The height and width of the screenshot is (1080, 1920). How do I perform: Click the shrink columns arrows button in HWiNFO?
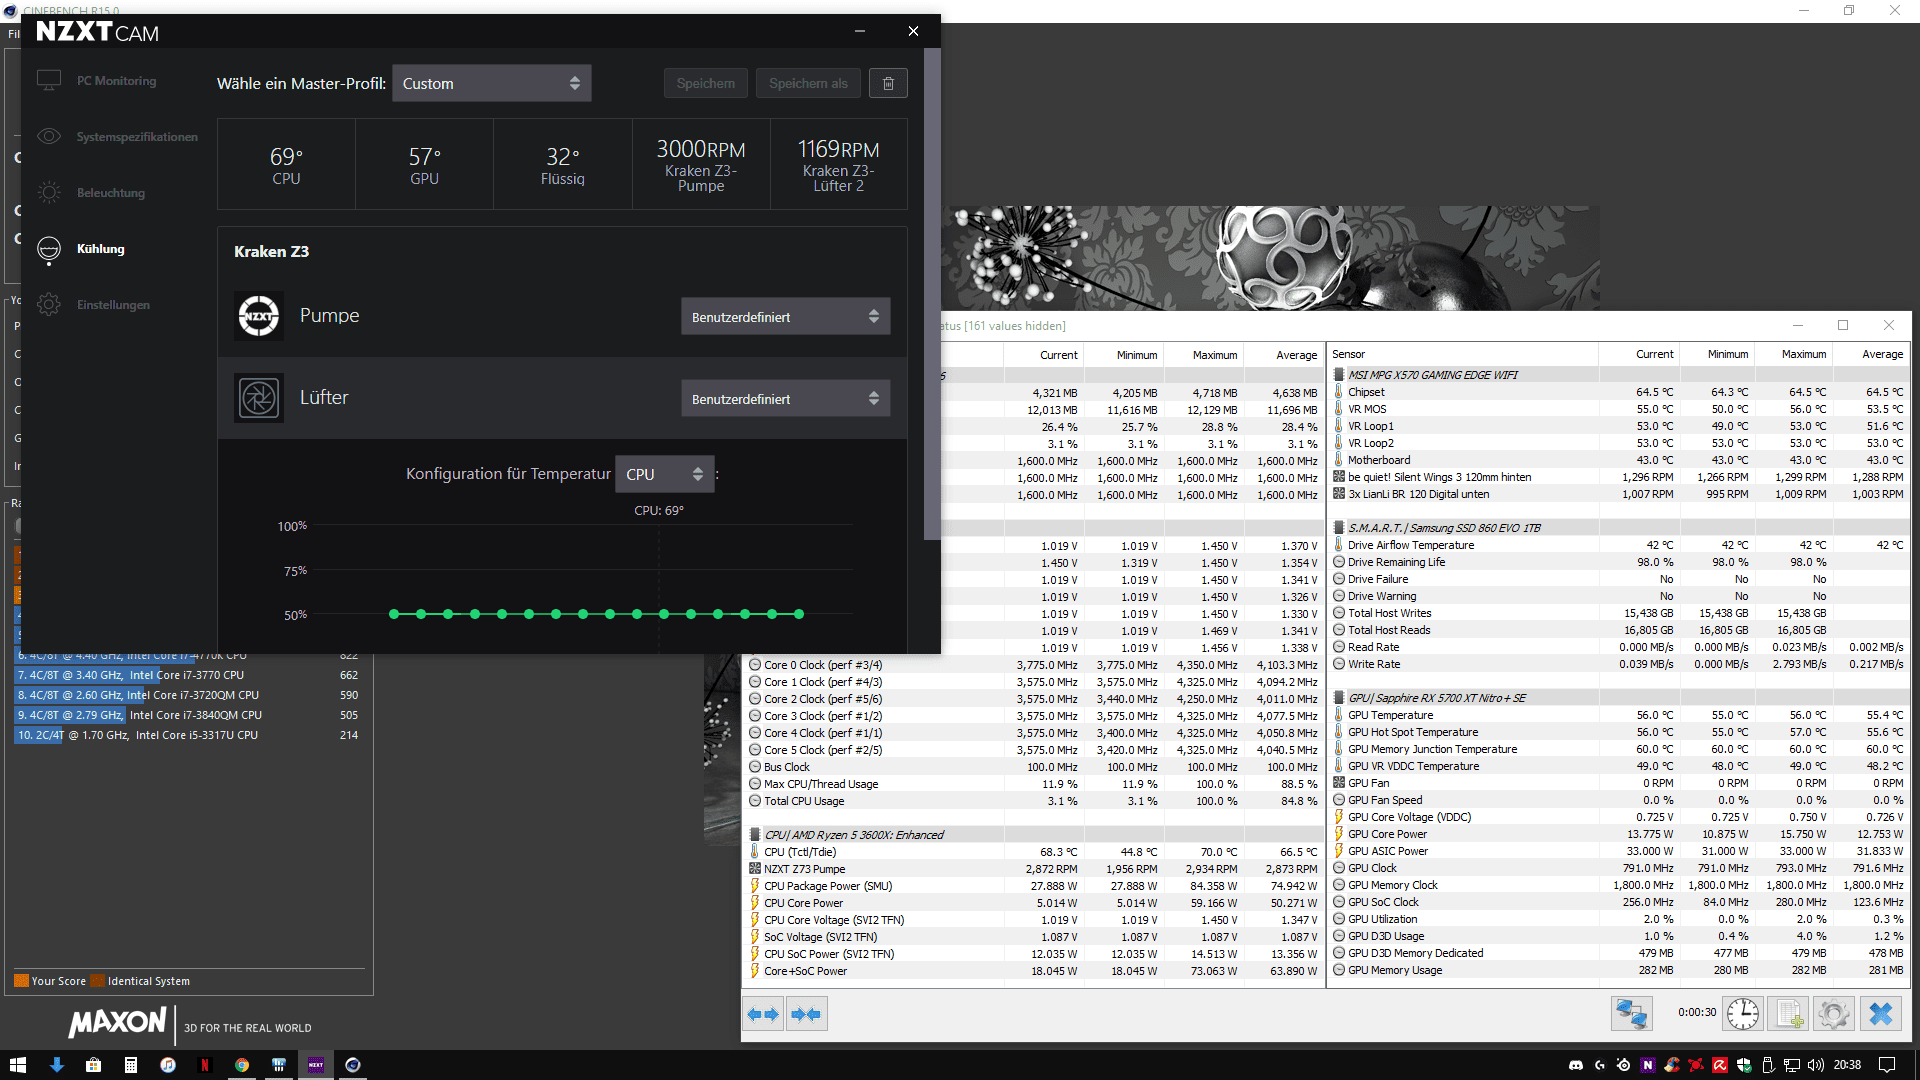(806, 1014)
